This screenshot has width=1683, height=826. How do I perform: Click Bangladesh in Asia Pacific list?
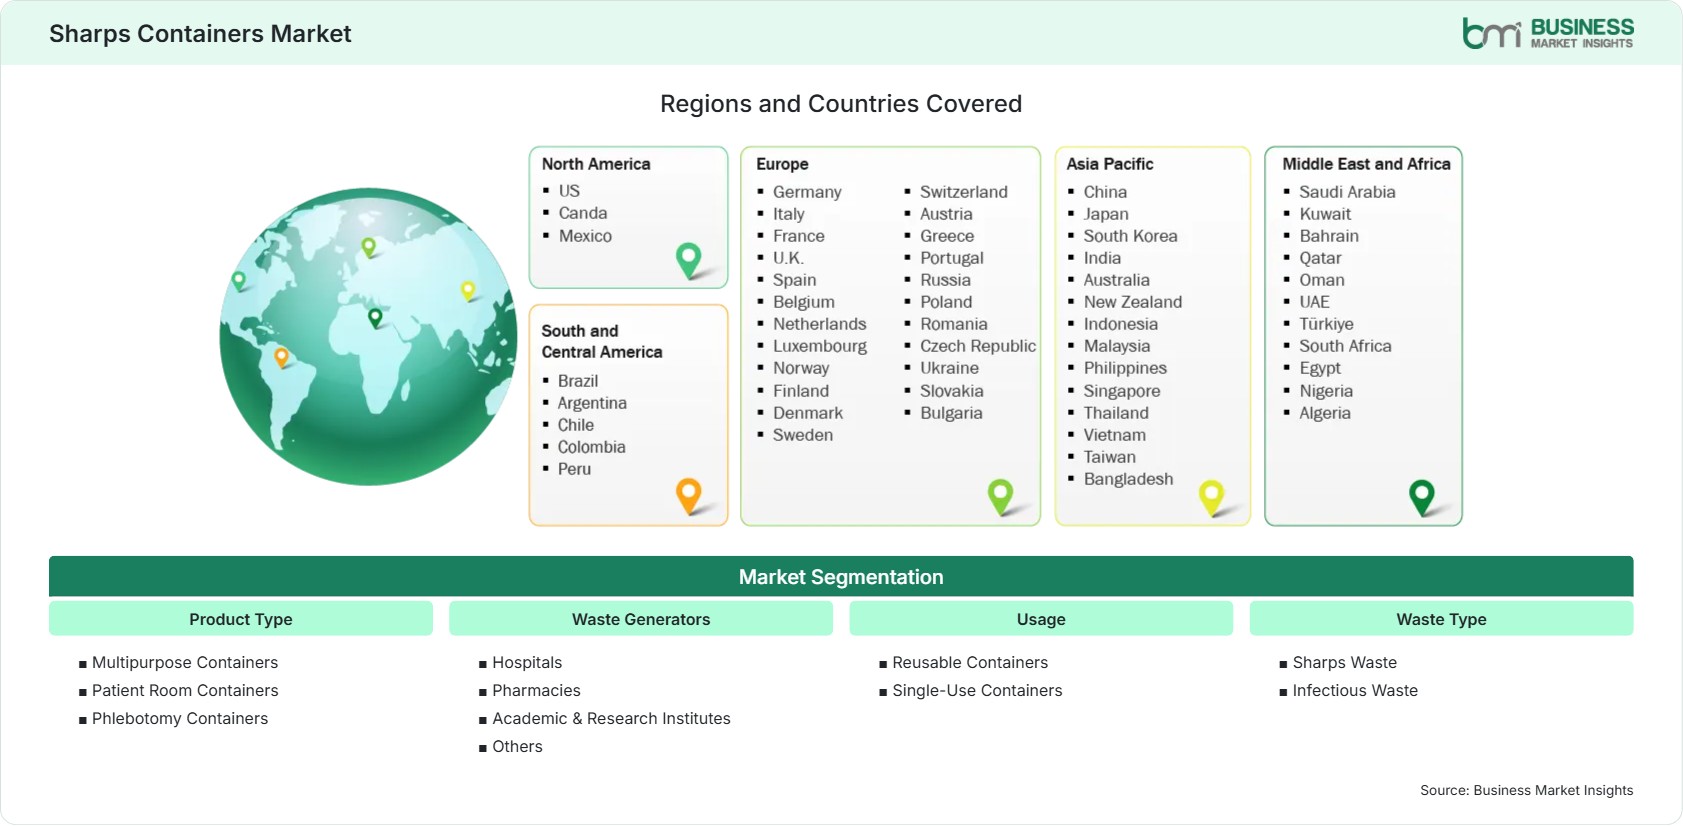pos(1128,479)
